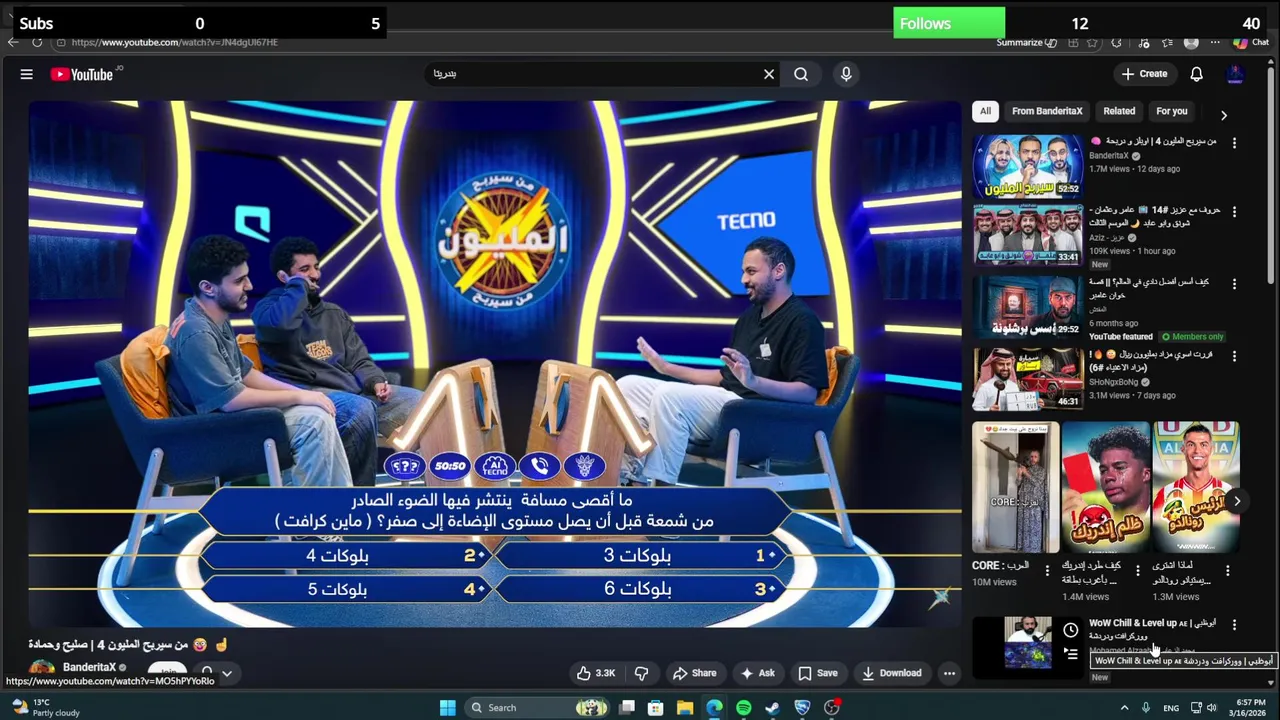Select the All filter chip
Viewport: 1280px width, 720px height.
(x=985, y=111)
